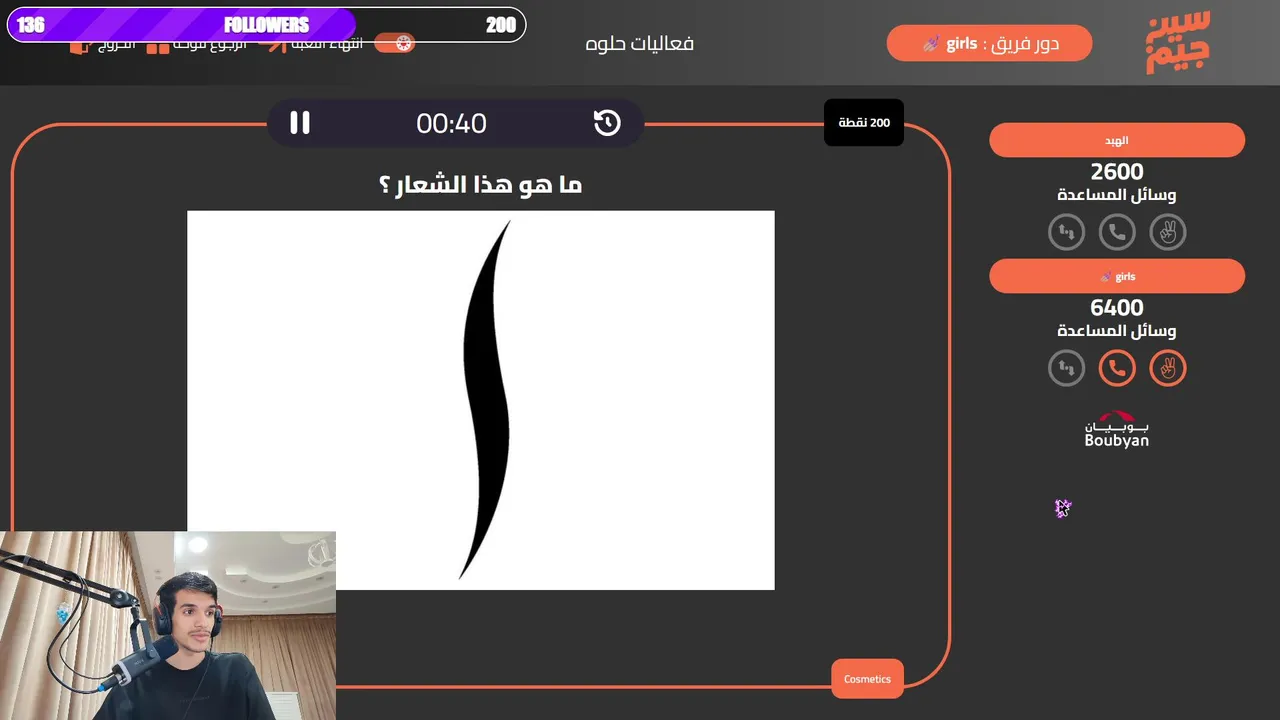Click the logo question image
The image size is (1280, 720).
click(481, 400)
